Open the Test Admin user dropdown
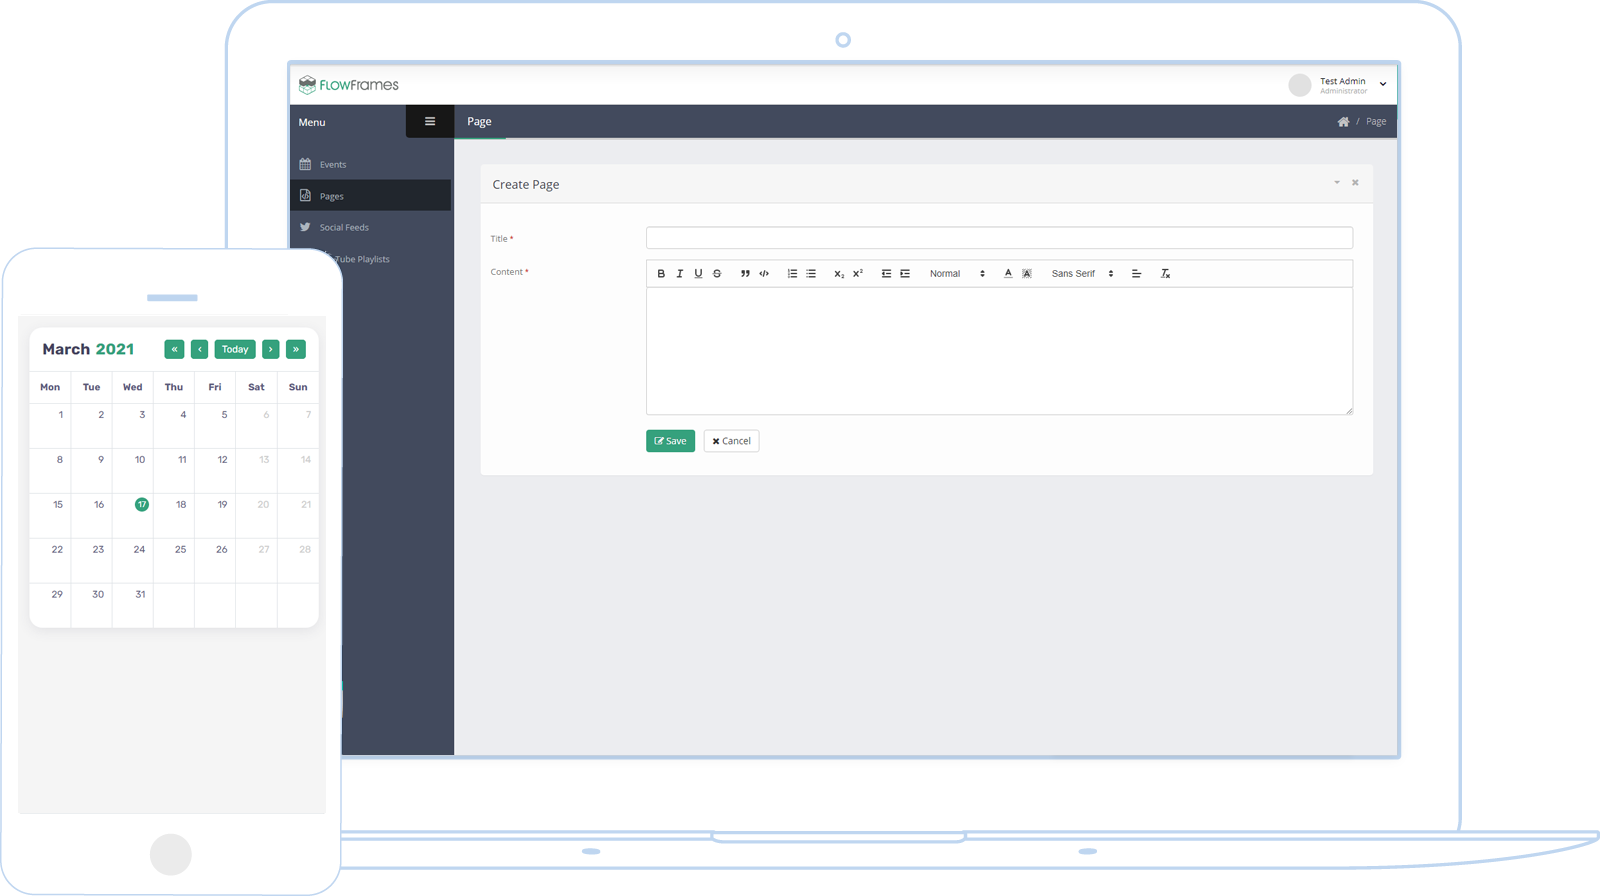Screen dimensions: 1600x896 click(1351, 85)
